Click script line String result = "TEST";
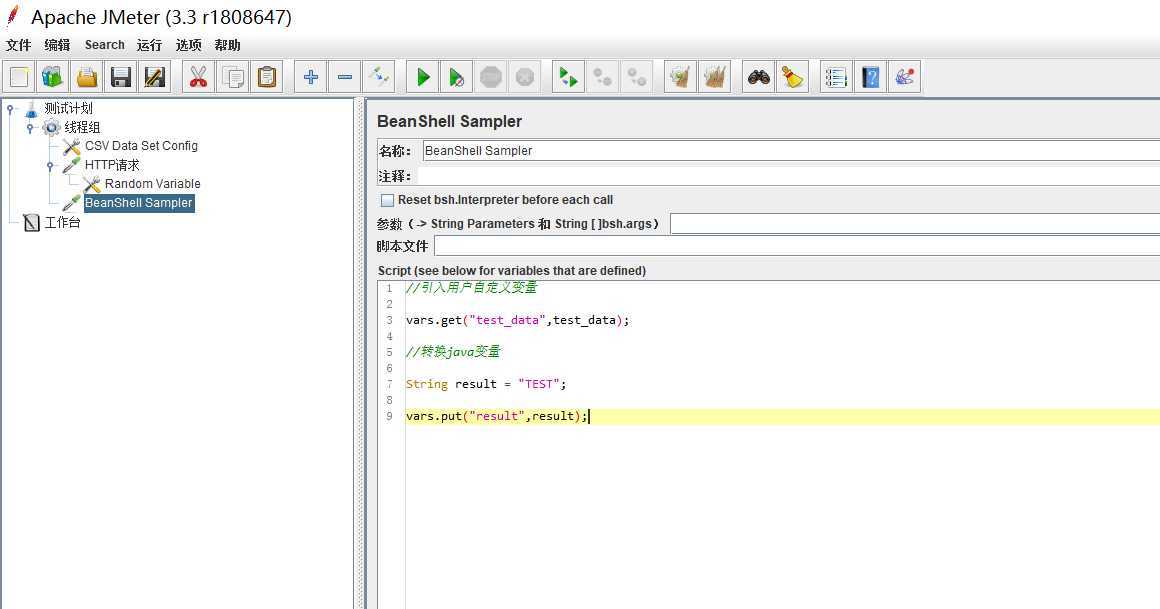Viewport: 1160px width, 609px height. point(486,384)
